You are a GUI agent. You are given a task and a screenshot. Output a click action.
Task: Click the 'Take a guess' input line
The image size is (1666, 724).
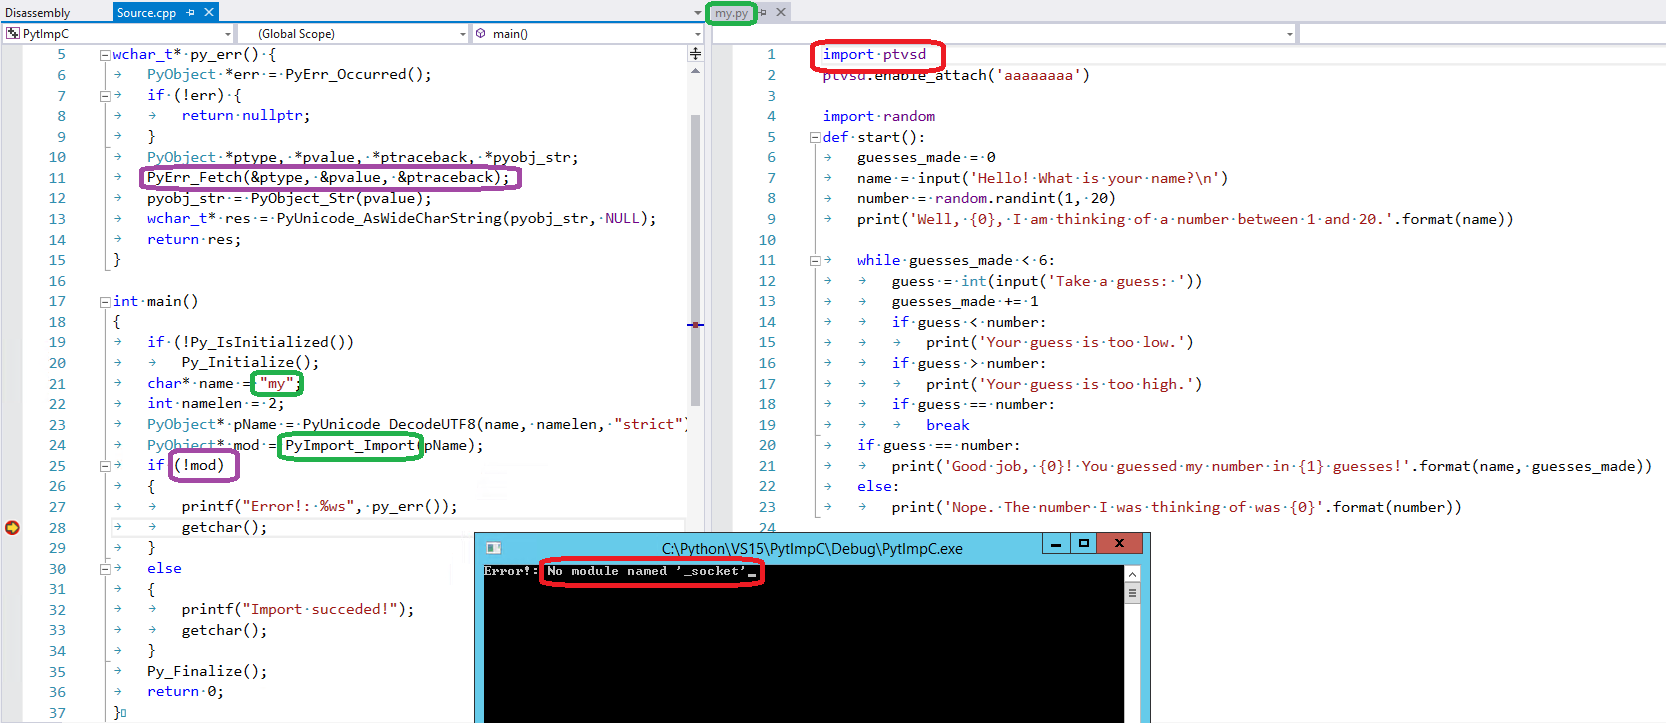pyautogui.click(x=1047, y=281)
